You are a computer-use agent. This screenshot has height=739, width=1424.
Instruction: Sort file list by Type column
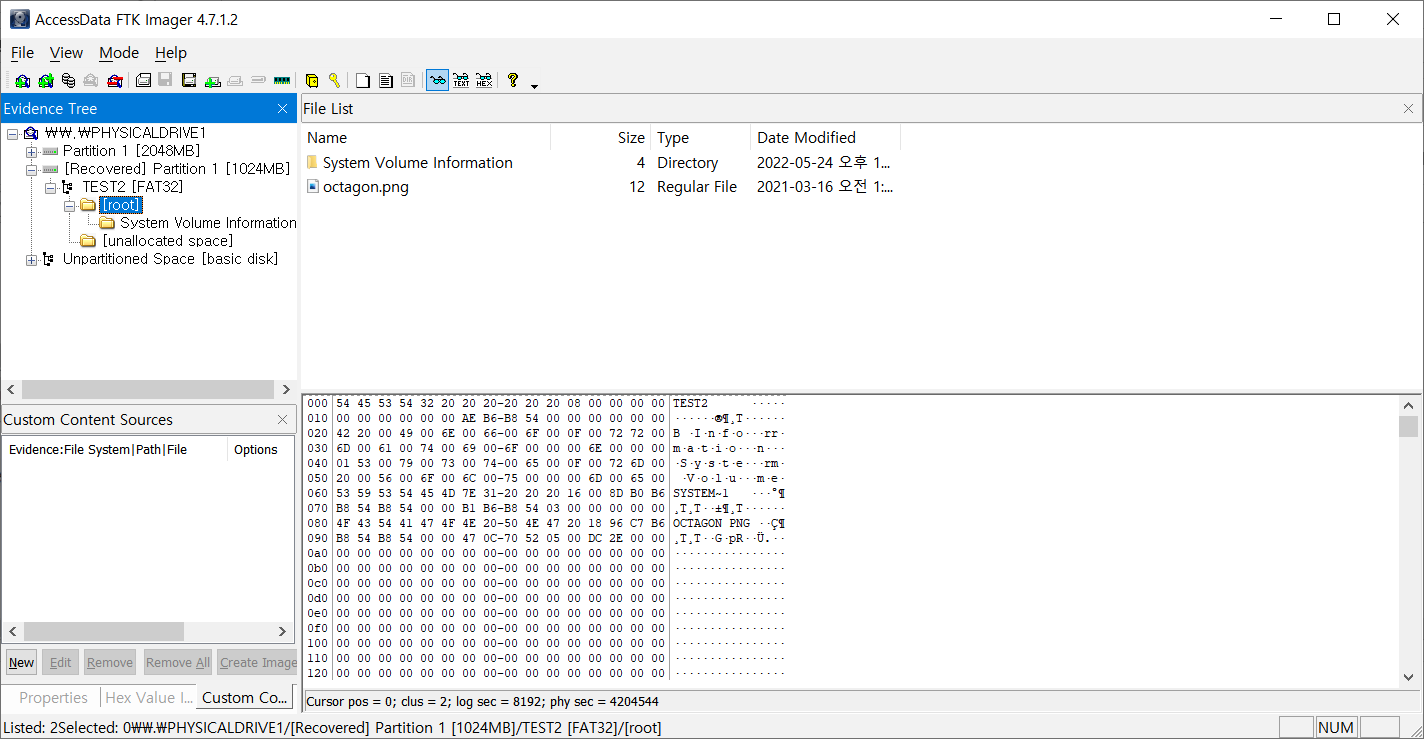(700, 138)
